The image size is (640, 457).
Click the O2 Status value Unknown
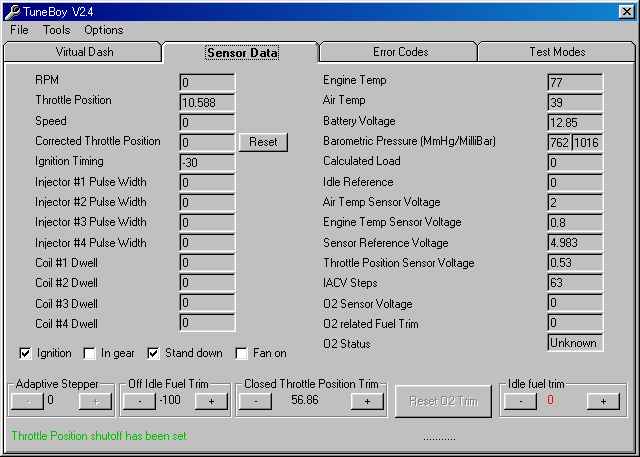click(x=575, y=343)
